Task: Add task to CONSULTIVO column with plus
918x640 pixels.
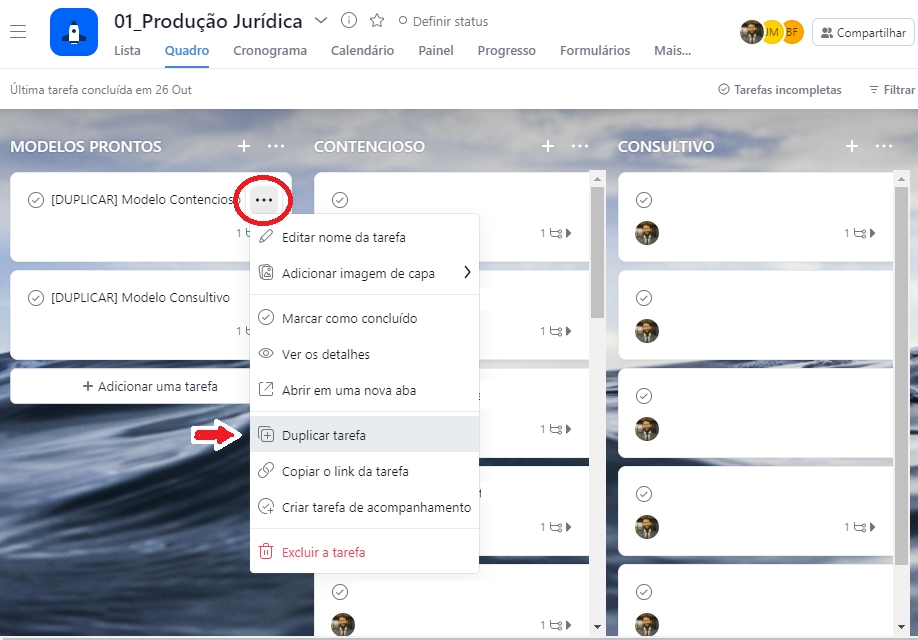Action: click(852, 146)
